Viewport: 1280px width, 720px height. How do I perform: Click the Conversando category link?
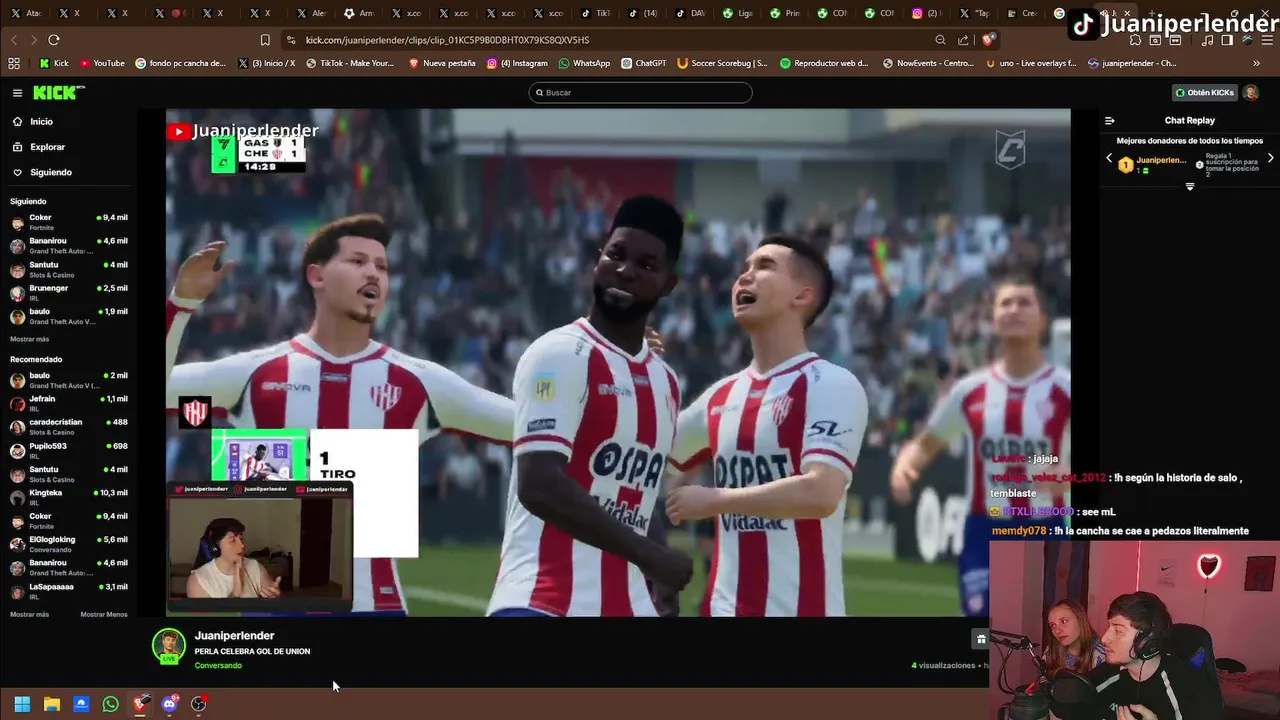[218, 666]
